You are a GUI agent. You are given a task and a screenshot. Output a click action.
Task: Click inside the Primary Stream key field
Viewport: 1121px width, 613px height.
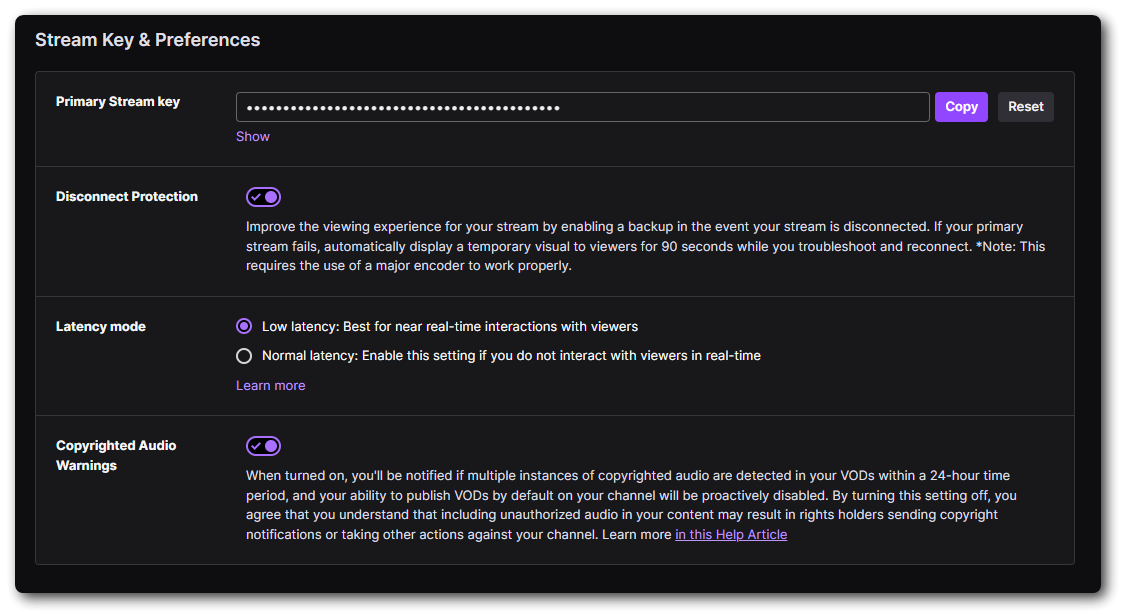(x=582, y=106)
